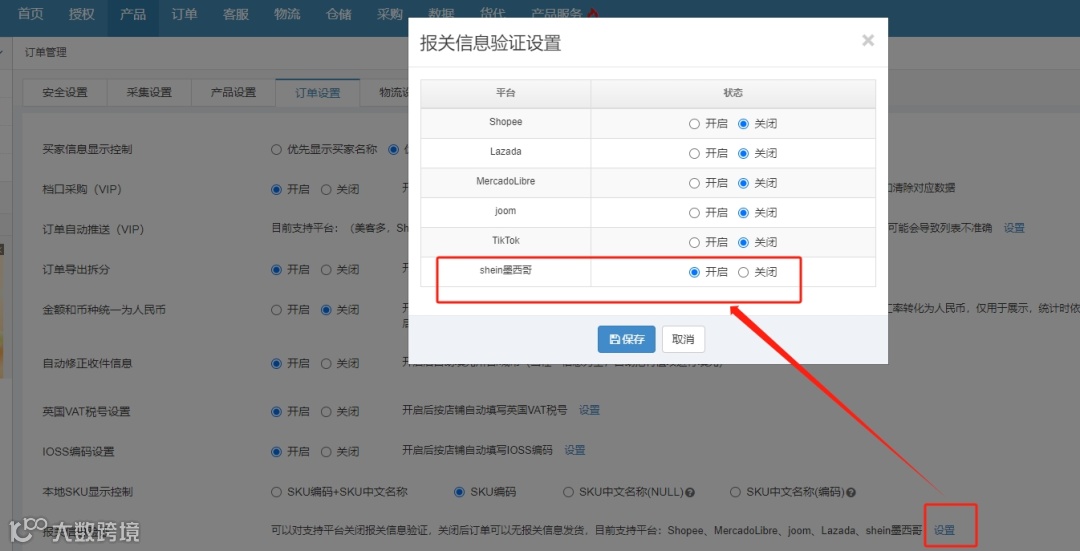
Task: Select 关闭 for TikTok
Action: pyautogui.click(x=743, y=242)
